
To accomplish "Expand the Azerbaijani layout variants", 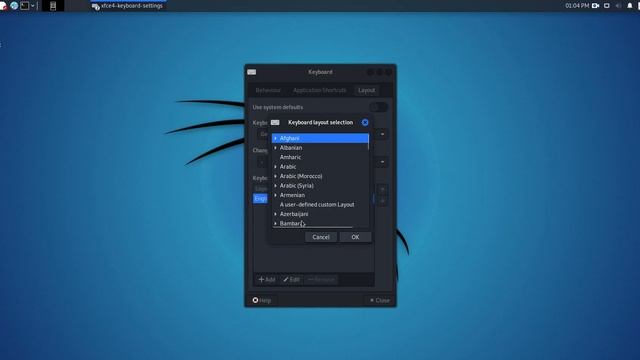I will point(276,214).
